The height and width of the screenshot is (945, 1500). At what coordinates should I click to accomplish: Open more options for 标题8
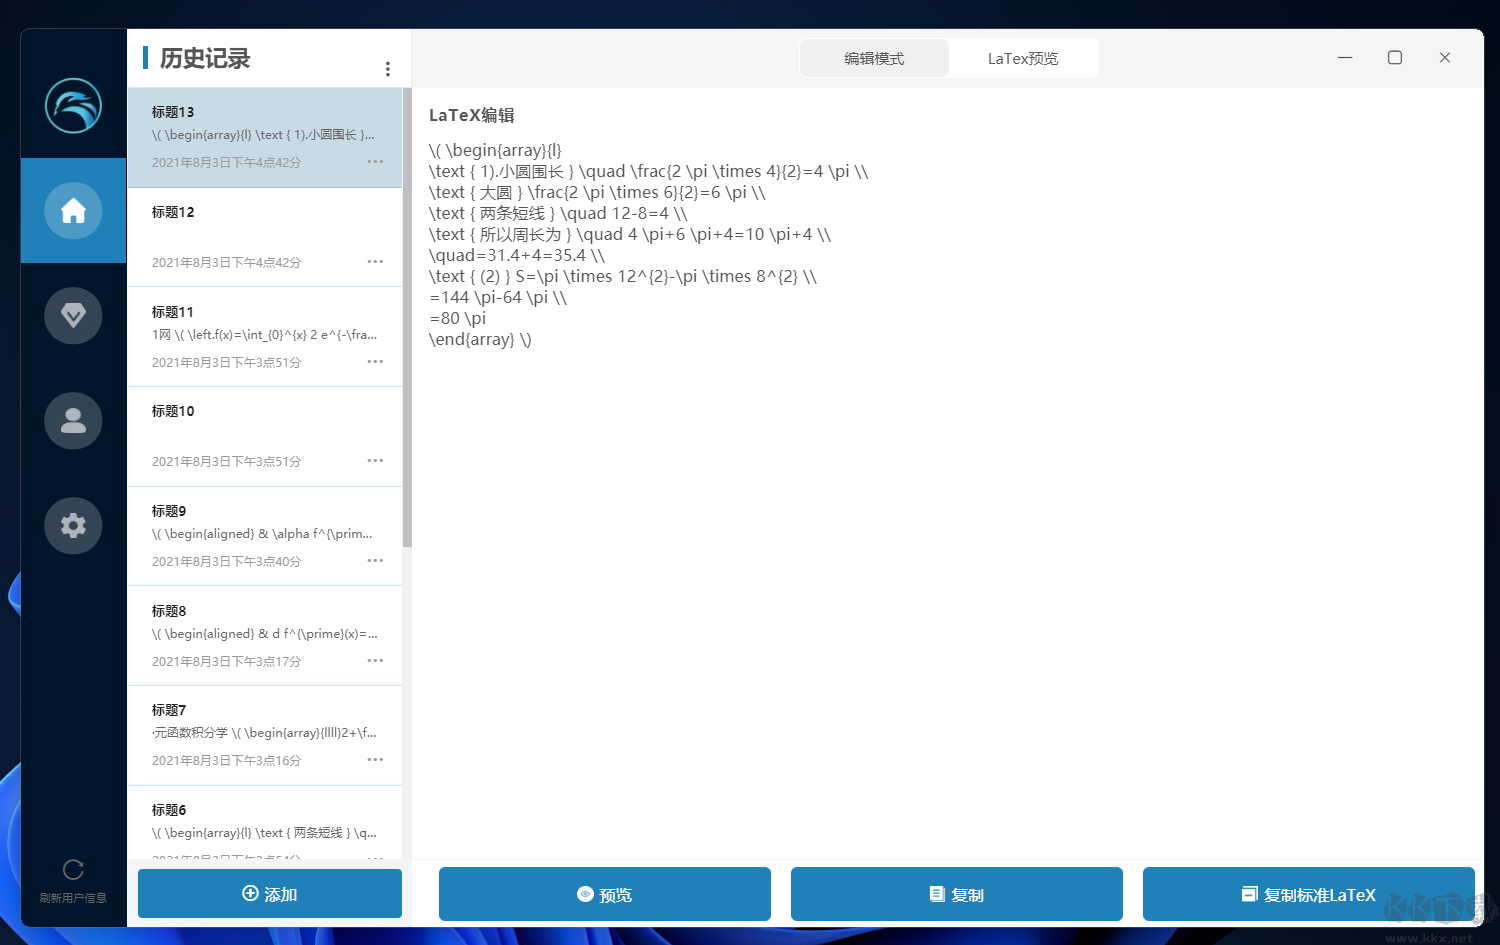[x=375, y=660]
